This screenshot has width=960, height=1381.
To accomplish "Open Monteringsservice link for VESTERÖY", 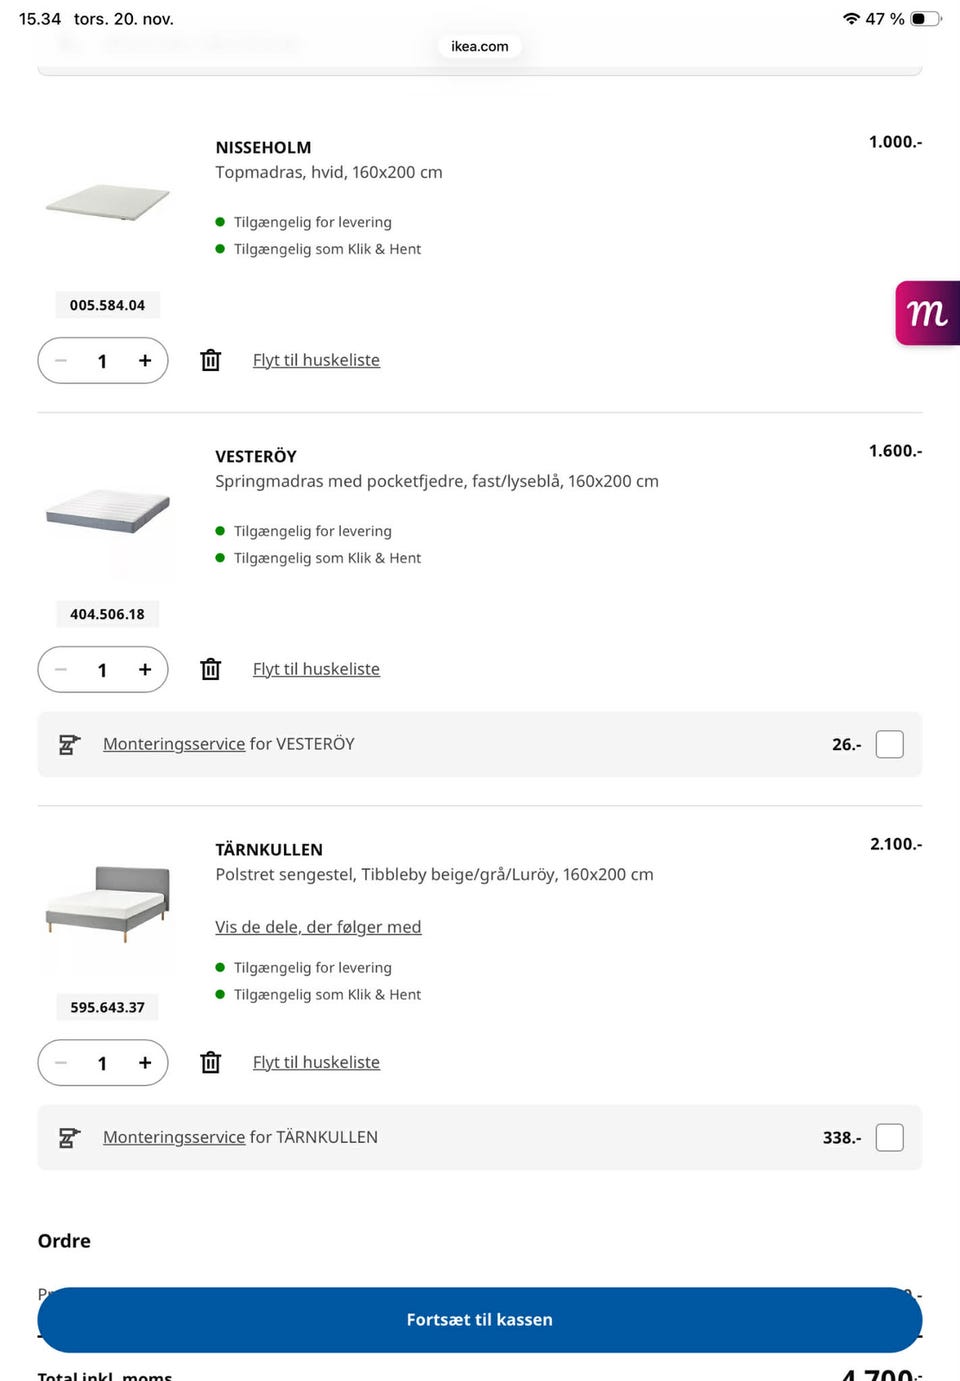I will (x=174, y=744).
